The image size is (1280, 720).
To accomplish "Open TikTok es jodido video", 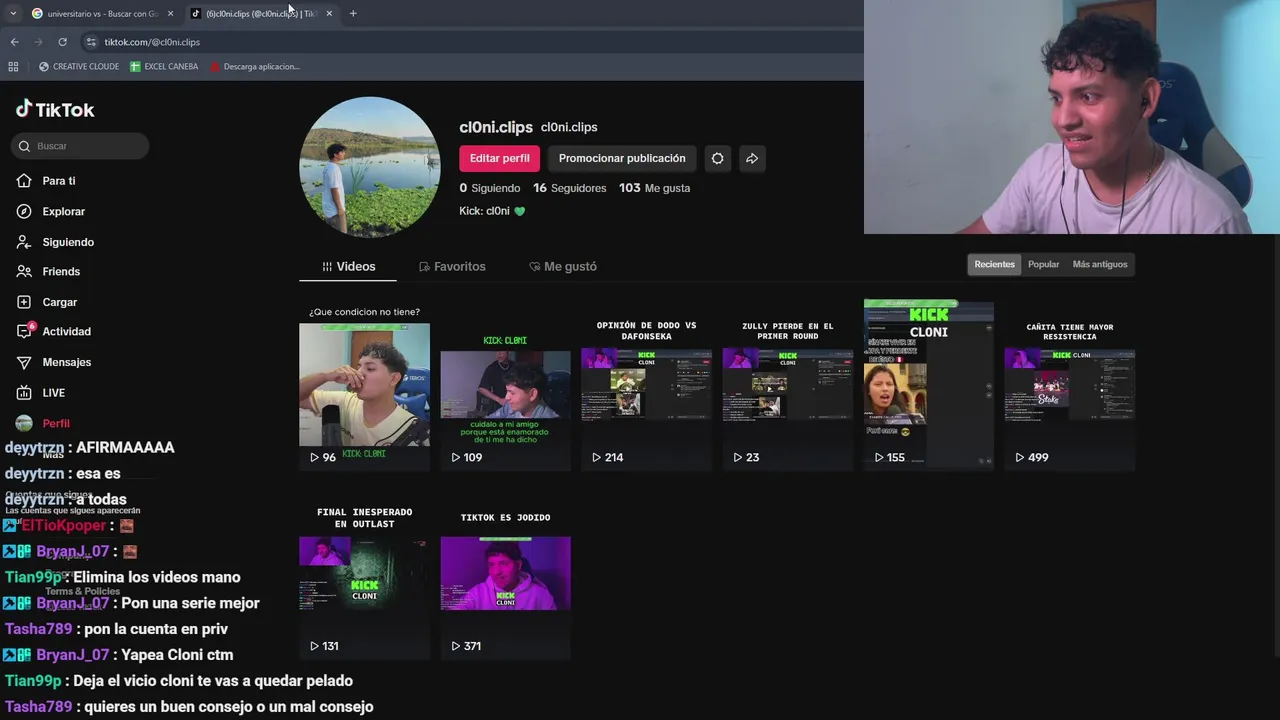I will coord(505,575).
